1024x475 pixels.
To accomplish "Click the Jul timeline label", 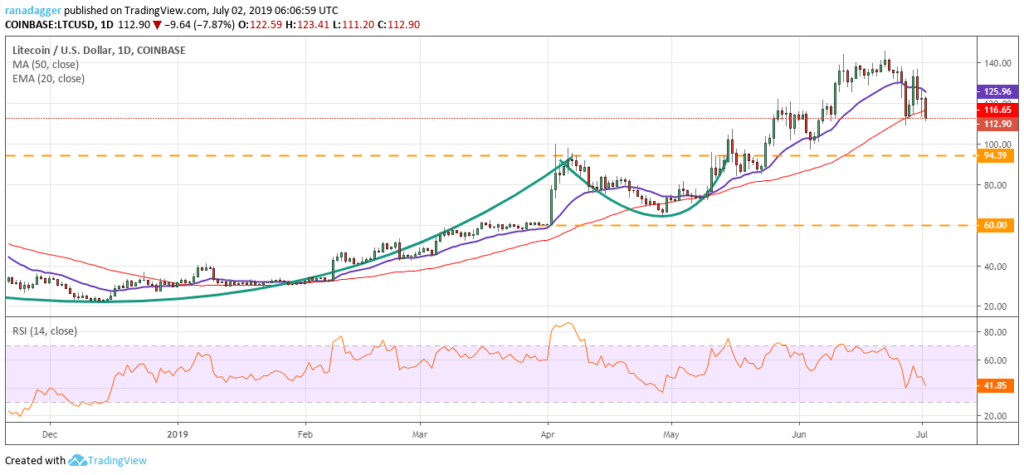I will pyautogui.click(x=923, y=432).
